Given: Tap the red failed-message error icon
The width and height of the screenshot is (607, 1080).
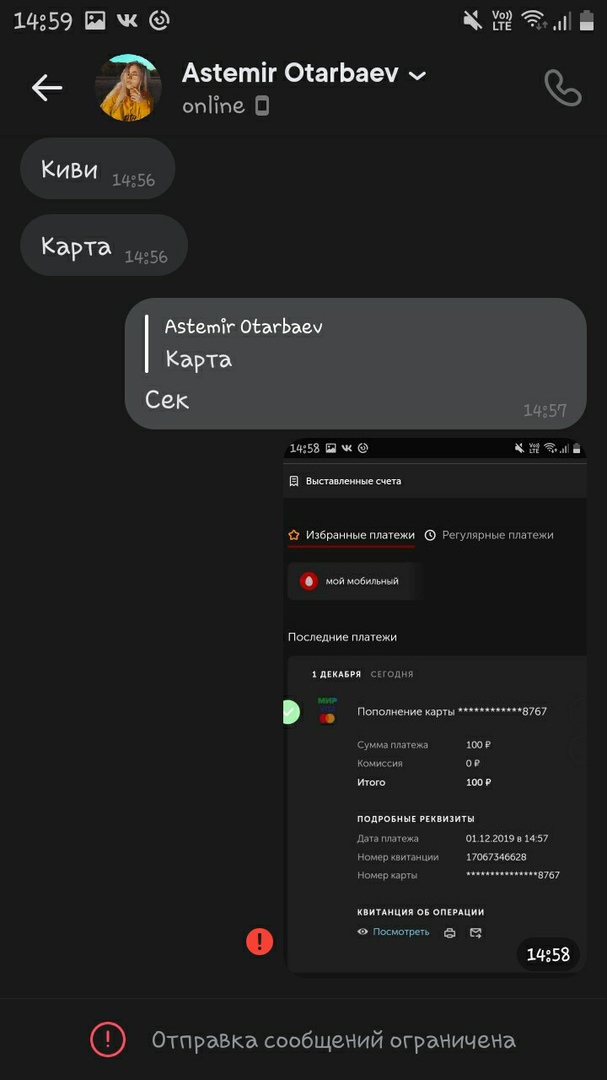Looking at the screenshot, I should (x=260, y=941).
